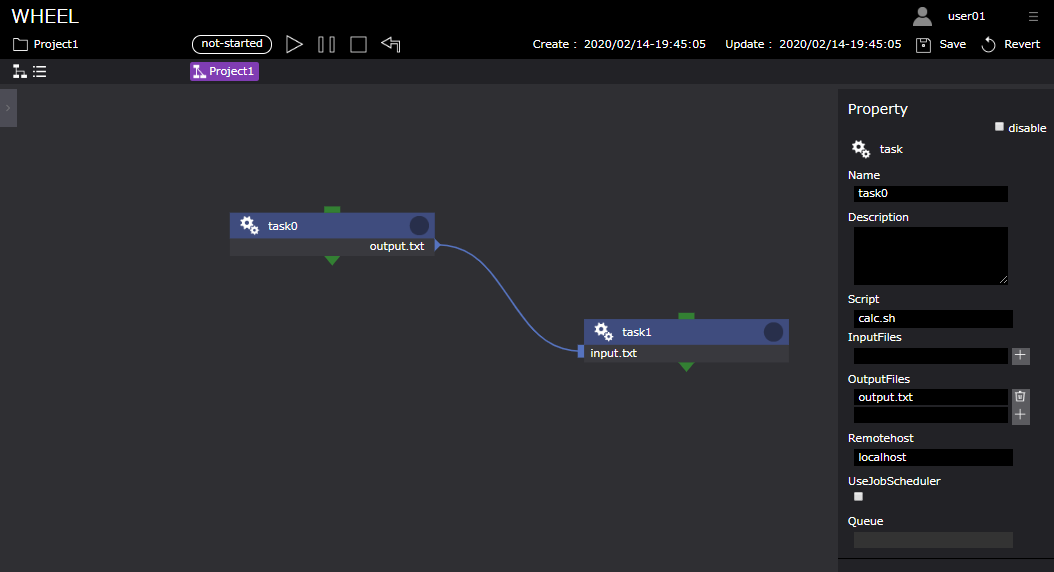
Task: Click the clean project reply-arrow icon
Action: (391, 44)
